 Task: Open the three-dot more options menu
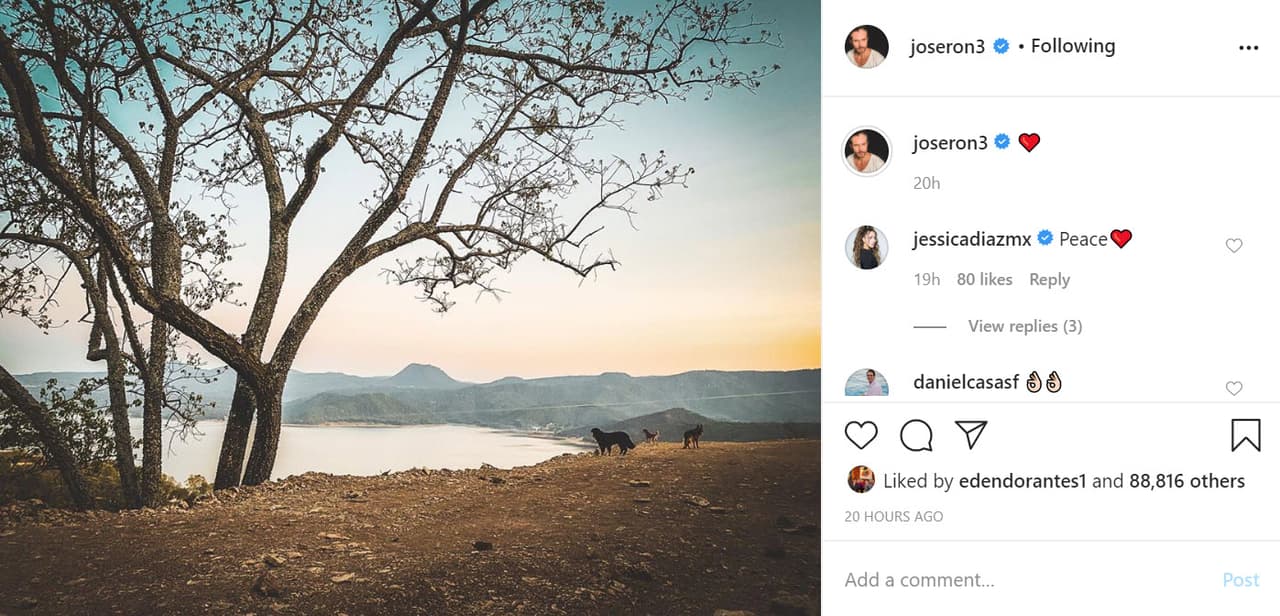click(1248, 47)
